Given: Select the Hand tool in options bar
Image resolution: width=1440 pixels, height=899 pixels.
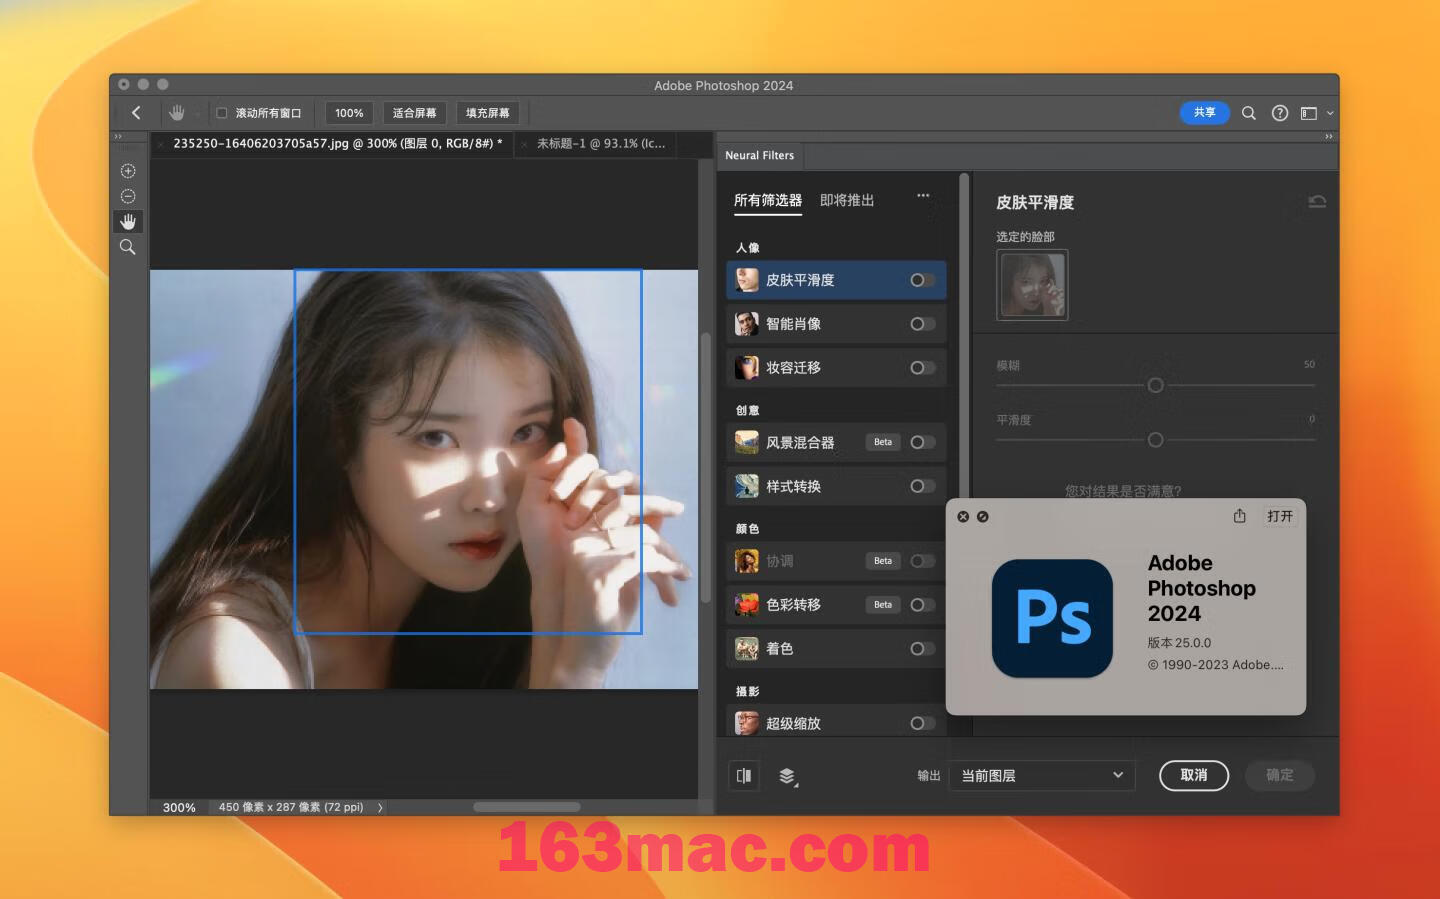Looking at the screenshot, I should pyautogui.click(x=177, y=113).
